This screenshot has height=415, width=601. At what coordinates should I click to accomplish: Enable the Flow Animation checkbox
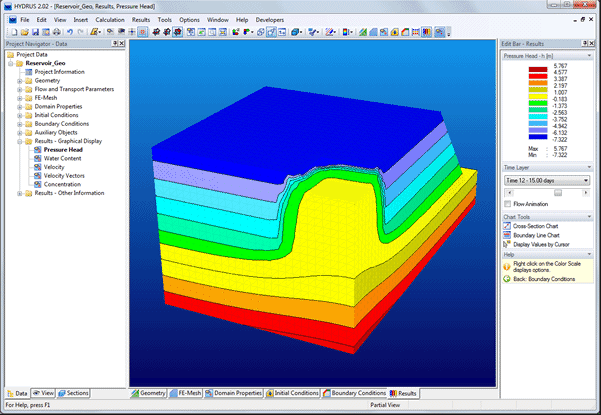[507, 204]
